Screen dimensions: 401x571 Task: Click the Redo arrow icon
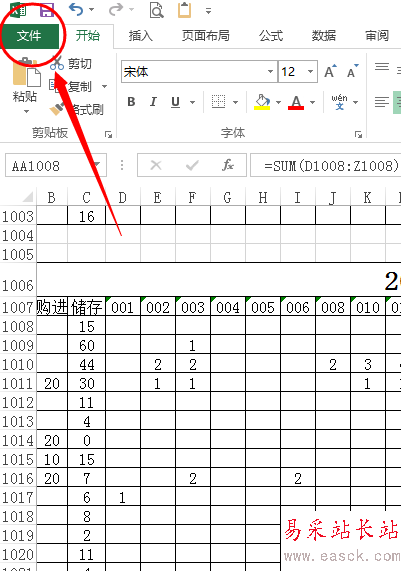[116, 9]
